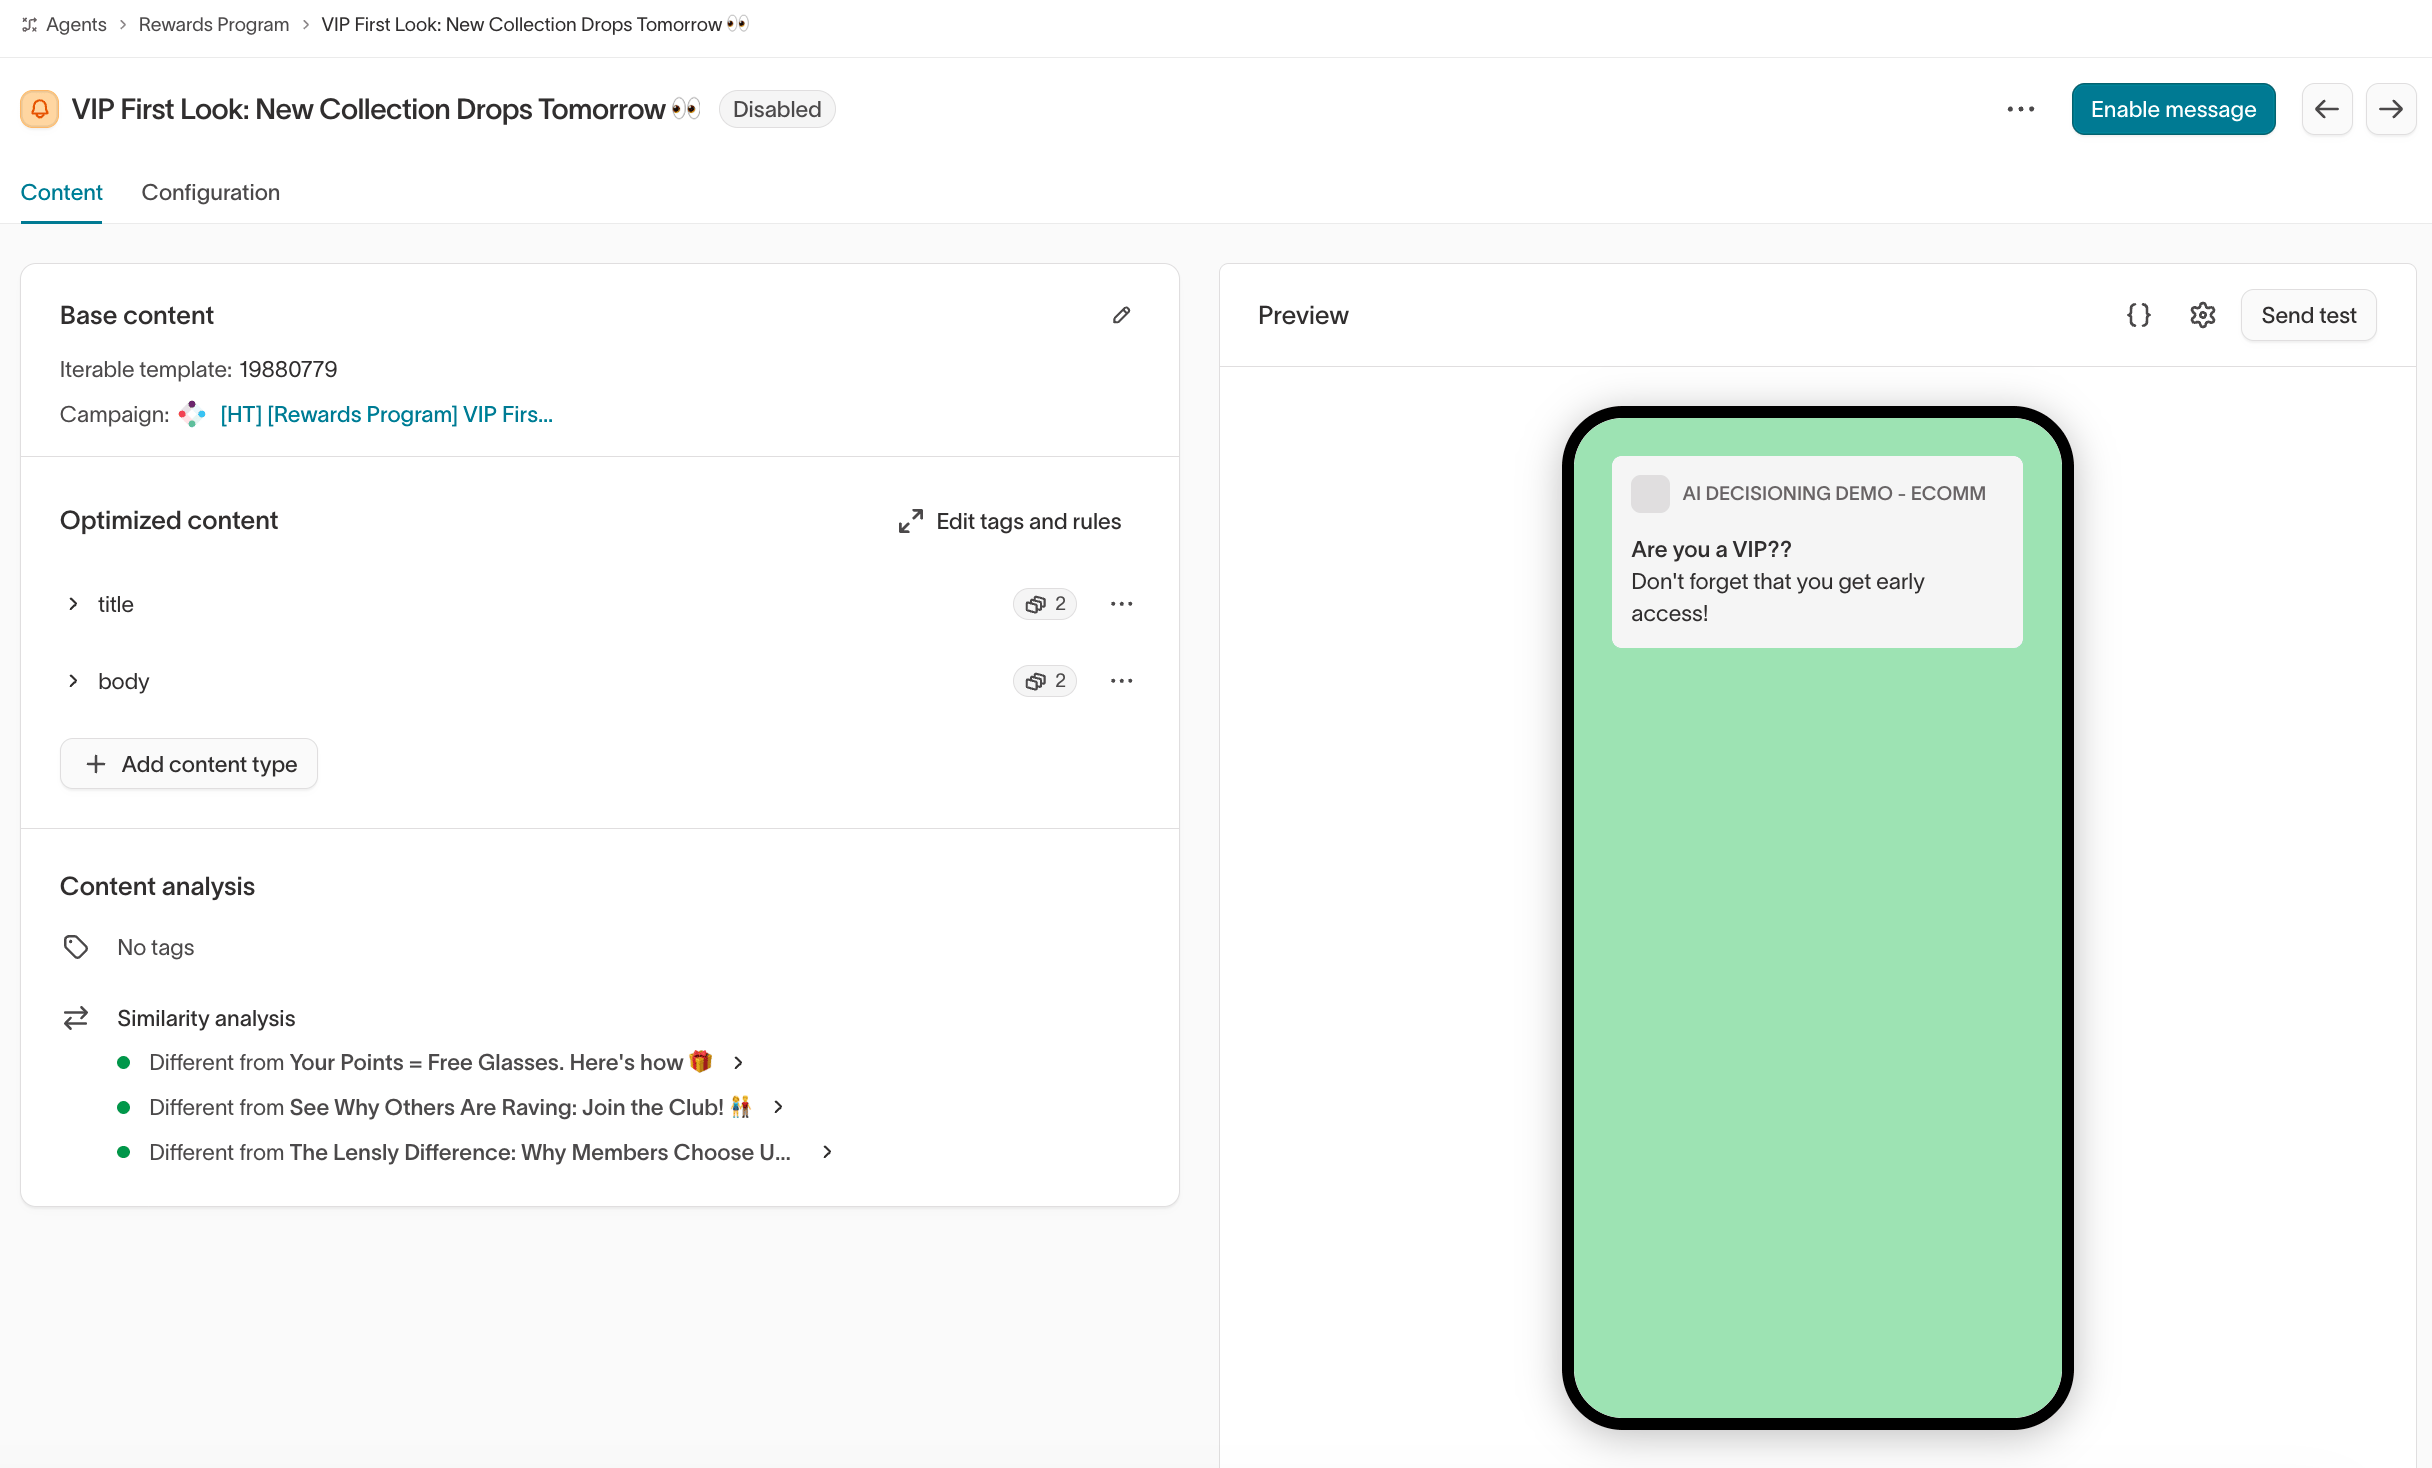
Task: Click Add content type button
Action: tap(189, 764)
